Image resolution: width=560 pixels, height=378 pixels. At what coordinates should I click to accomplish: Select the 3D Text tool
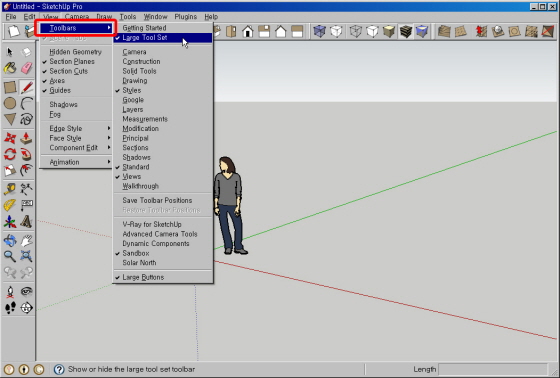[26, 222]
